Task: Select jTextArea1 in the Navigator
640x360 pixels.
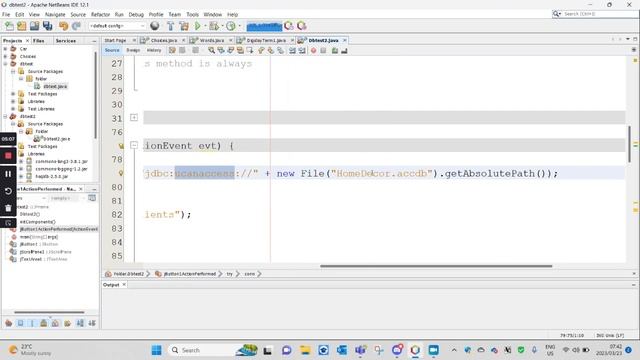Action: (43, 259)
